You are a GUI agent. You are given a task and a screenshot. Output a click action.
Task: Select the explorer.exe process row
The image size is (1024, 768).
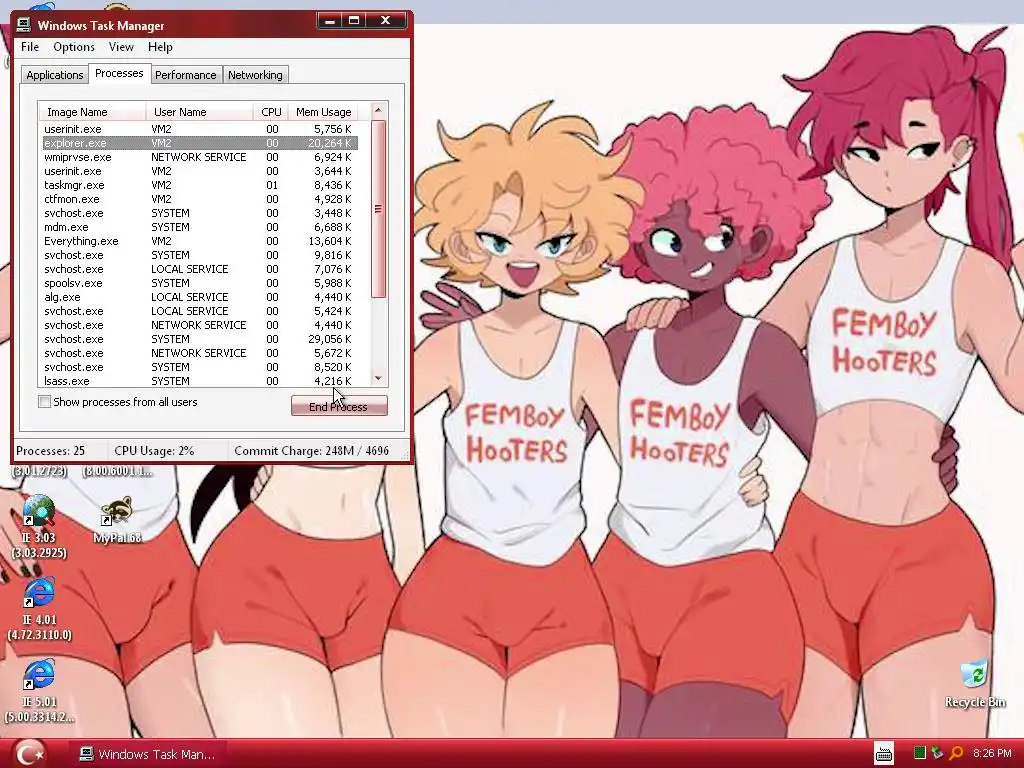pos(200,143)
